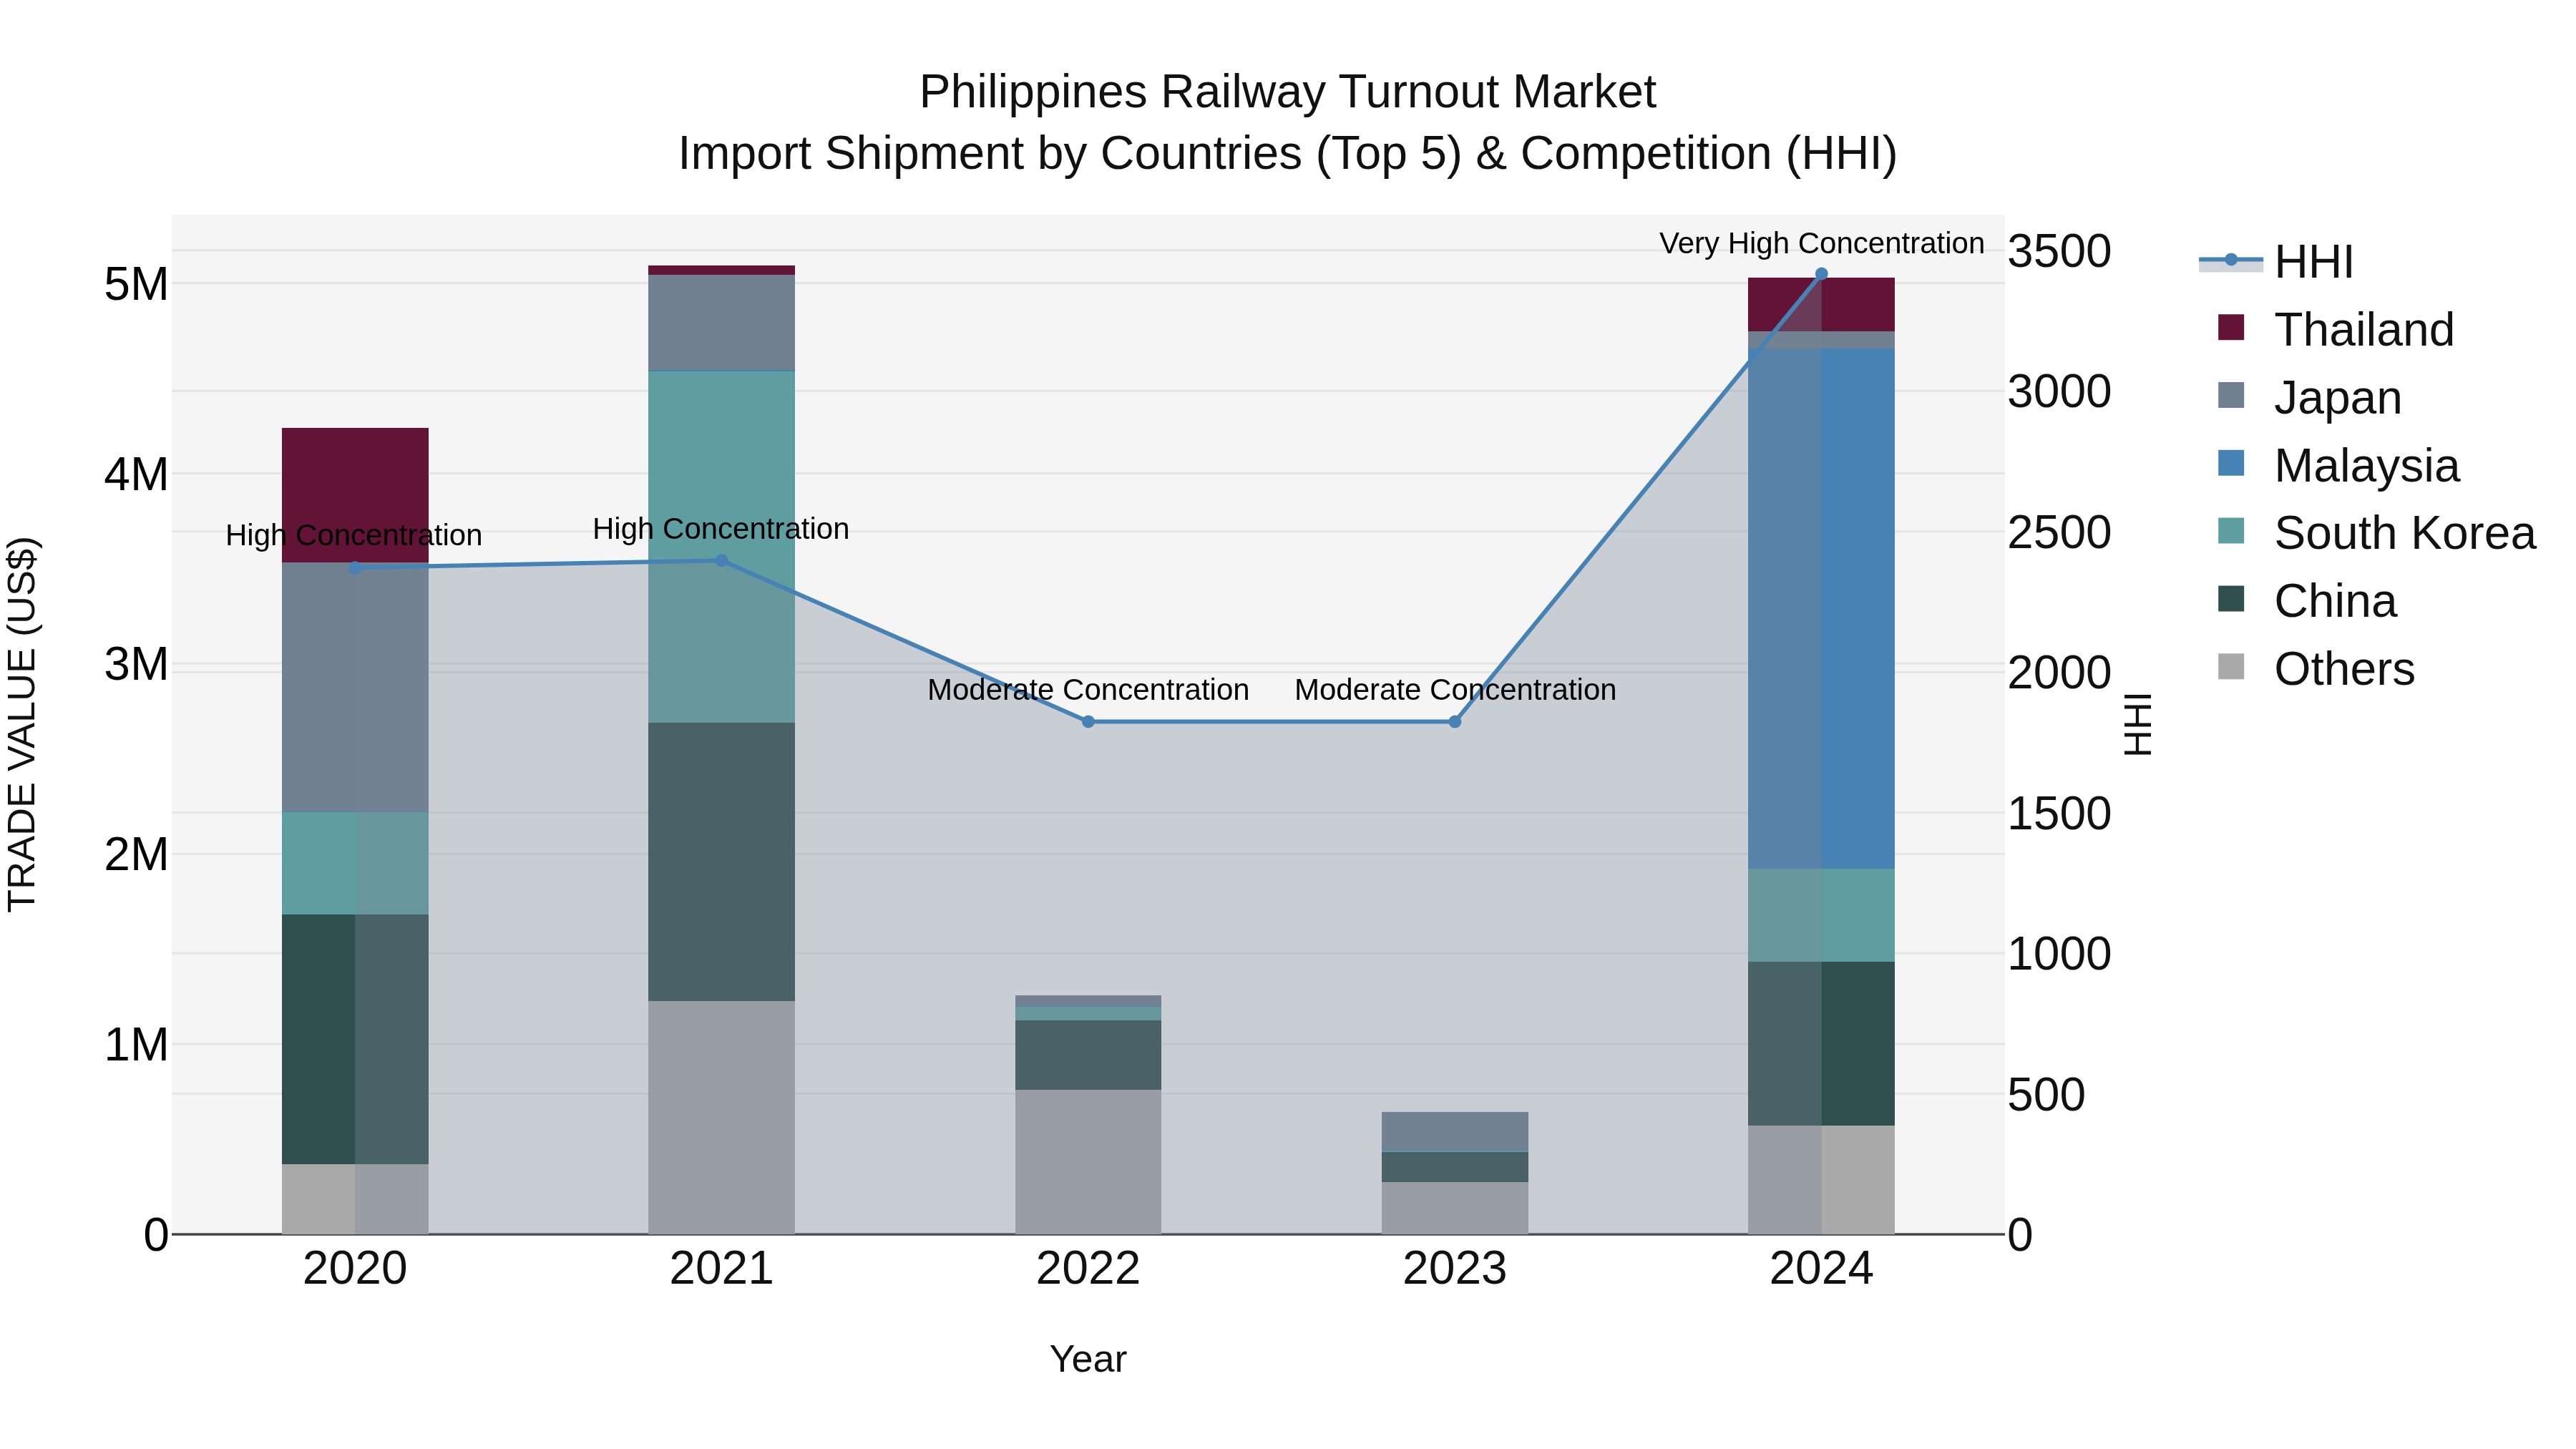Click the South Korea teal legend swatch
This screenshot has height=1449, width=2576.
click(x=2231, y=530)
